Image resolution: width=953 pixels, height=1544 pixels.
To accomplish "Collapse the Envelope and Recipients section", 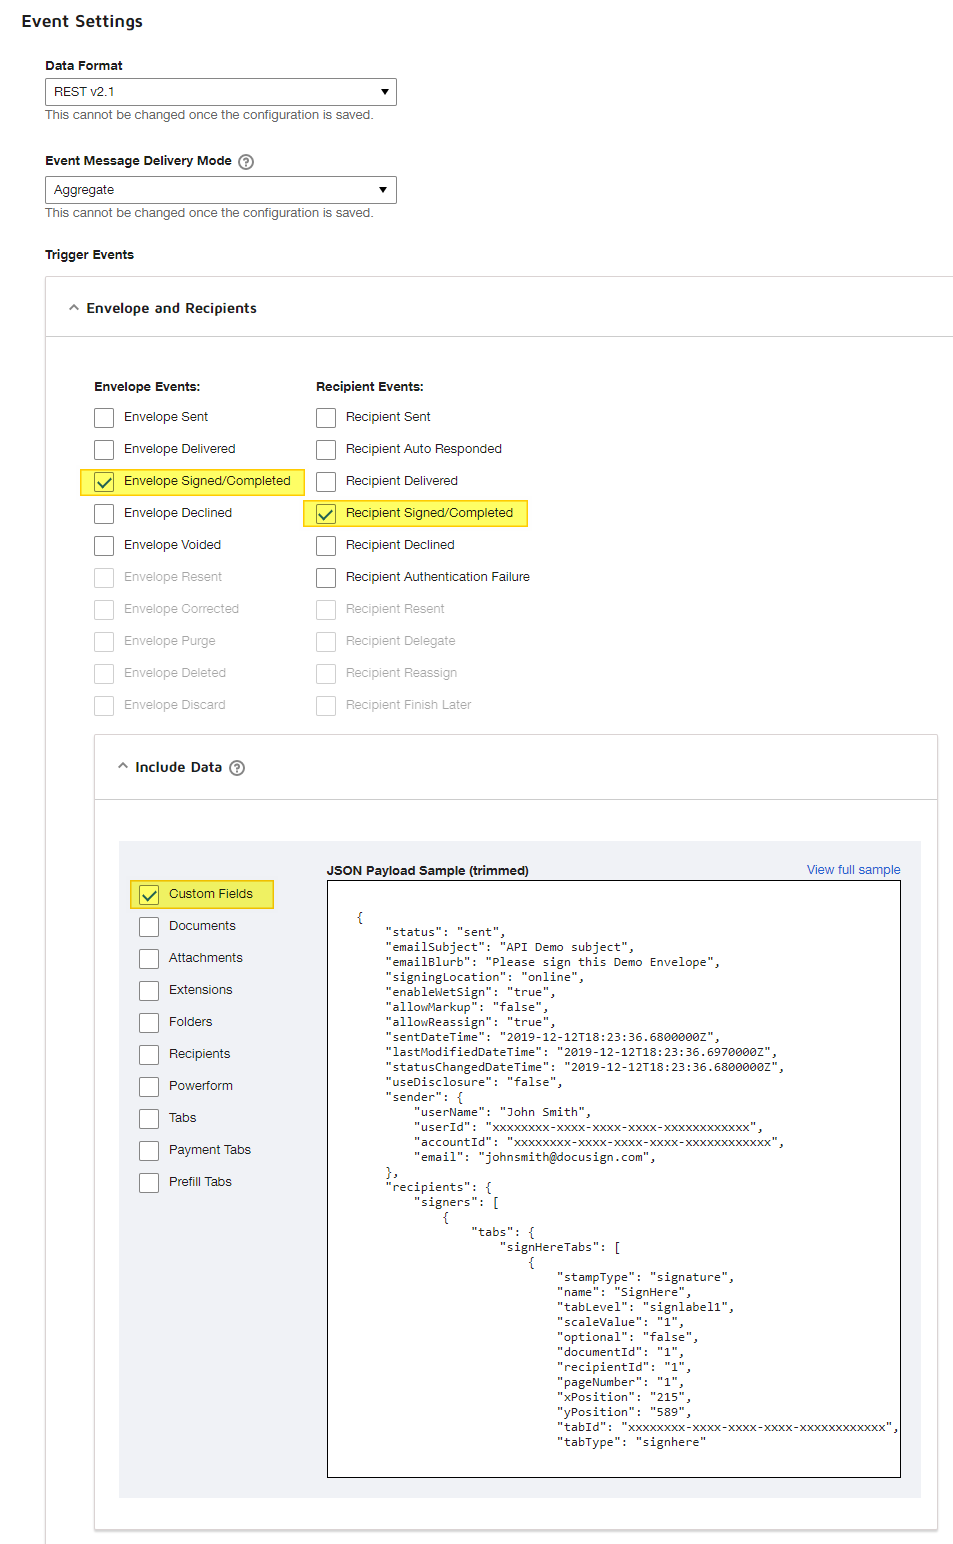I will pyautogui.click(x=74, y=308).
